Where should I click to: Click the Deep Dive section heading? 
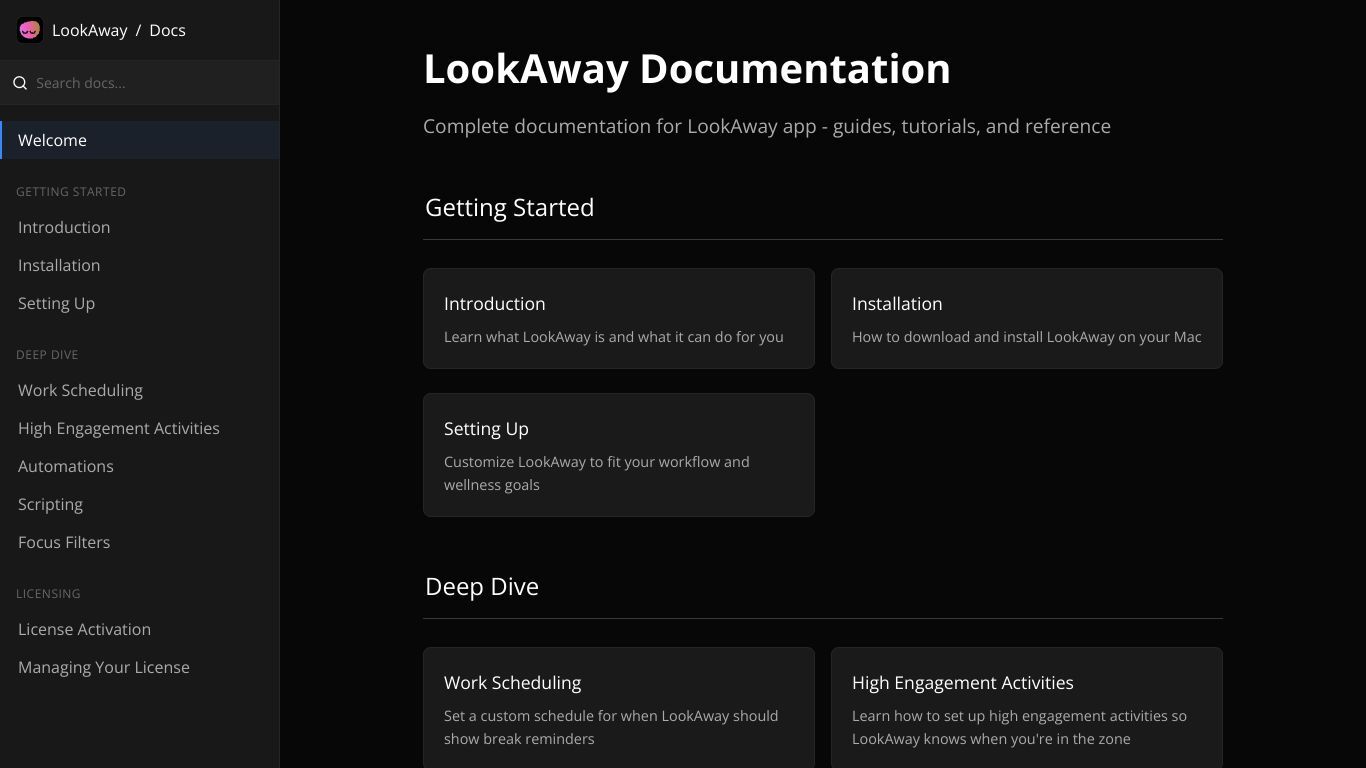482,587
